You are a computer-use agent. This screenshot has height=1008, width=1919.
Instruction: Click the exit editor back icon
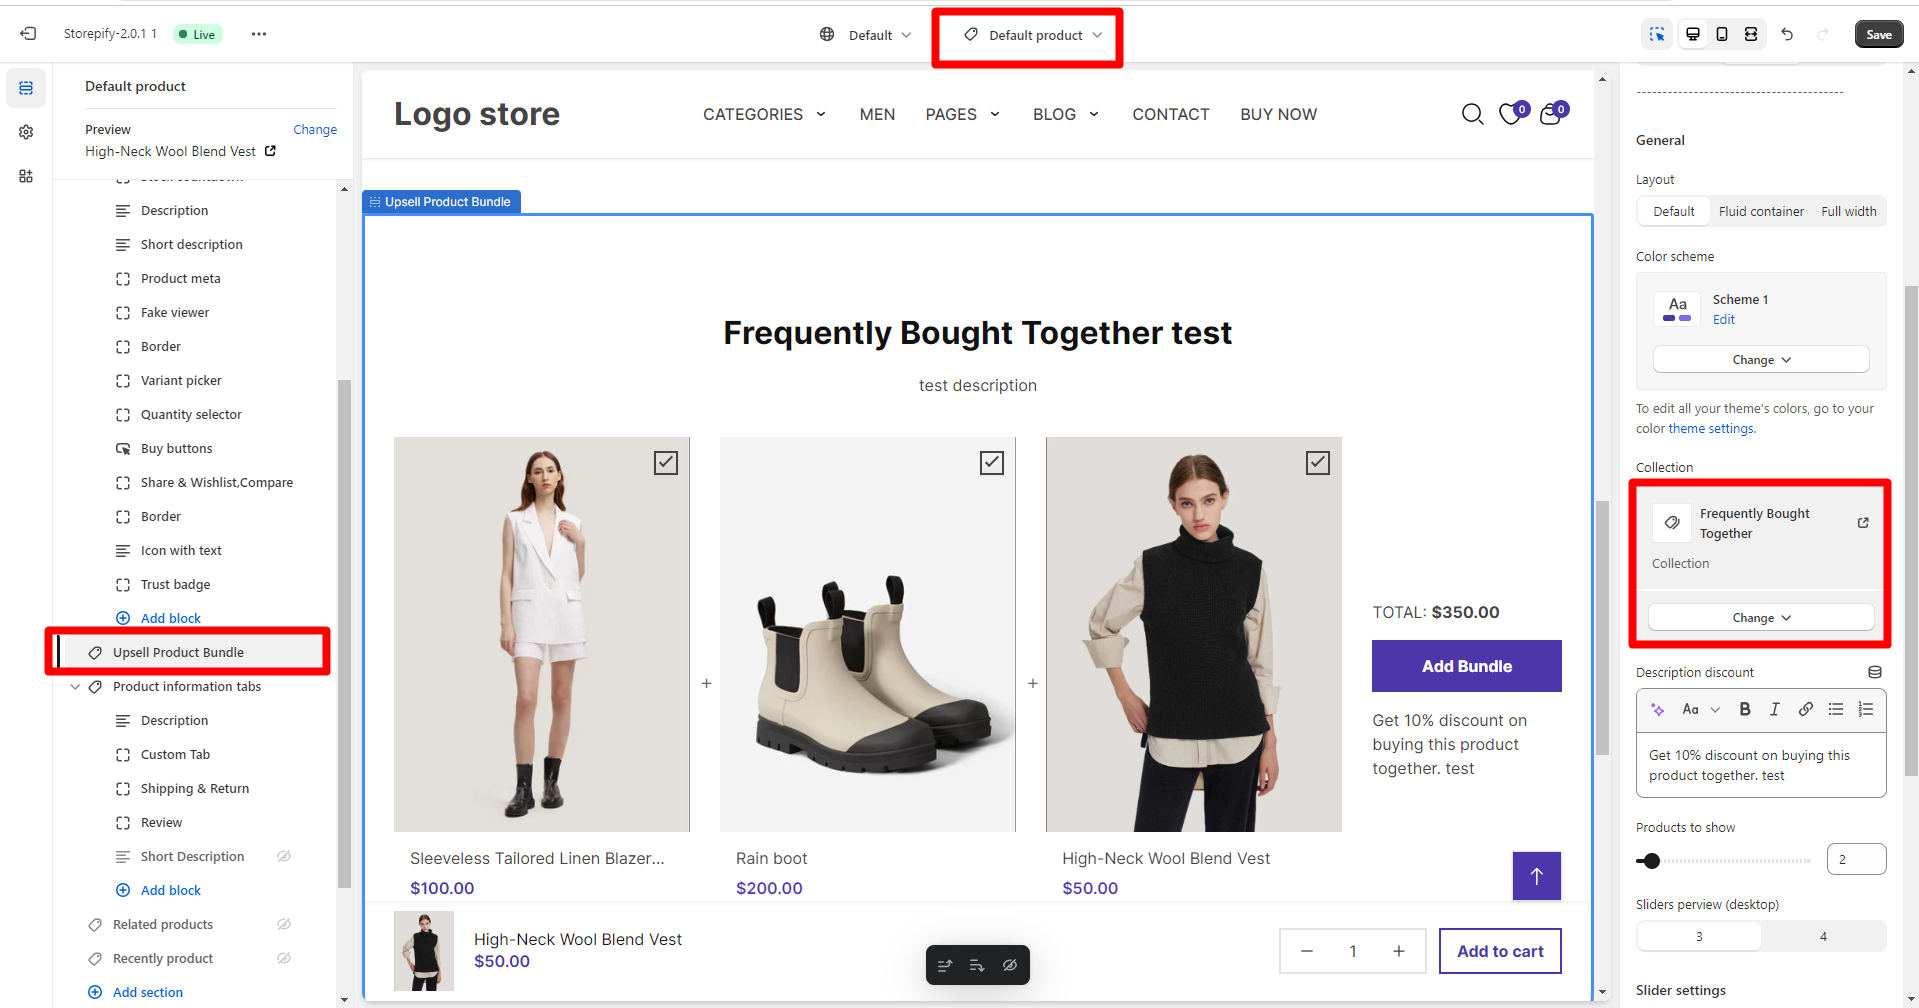click(28, 34)
